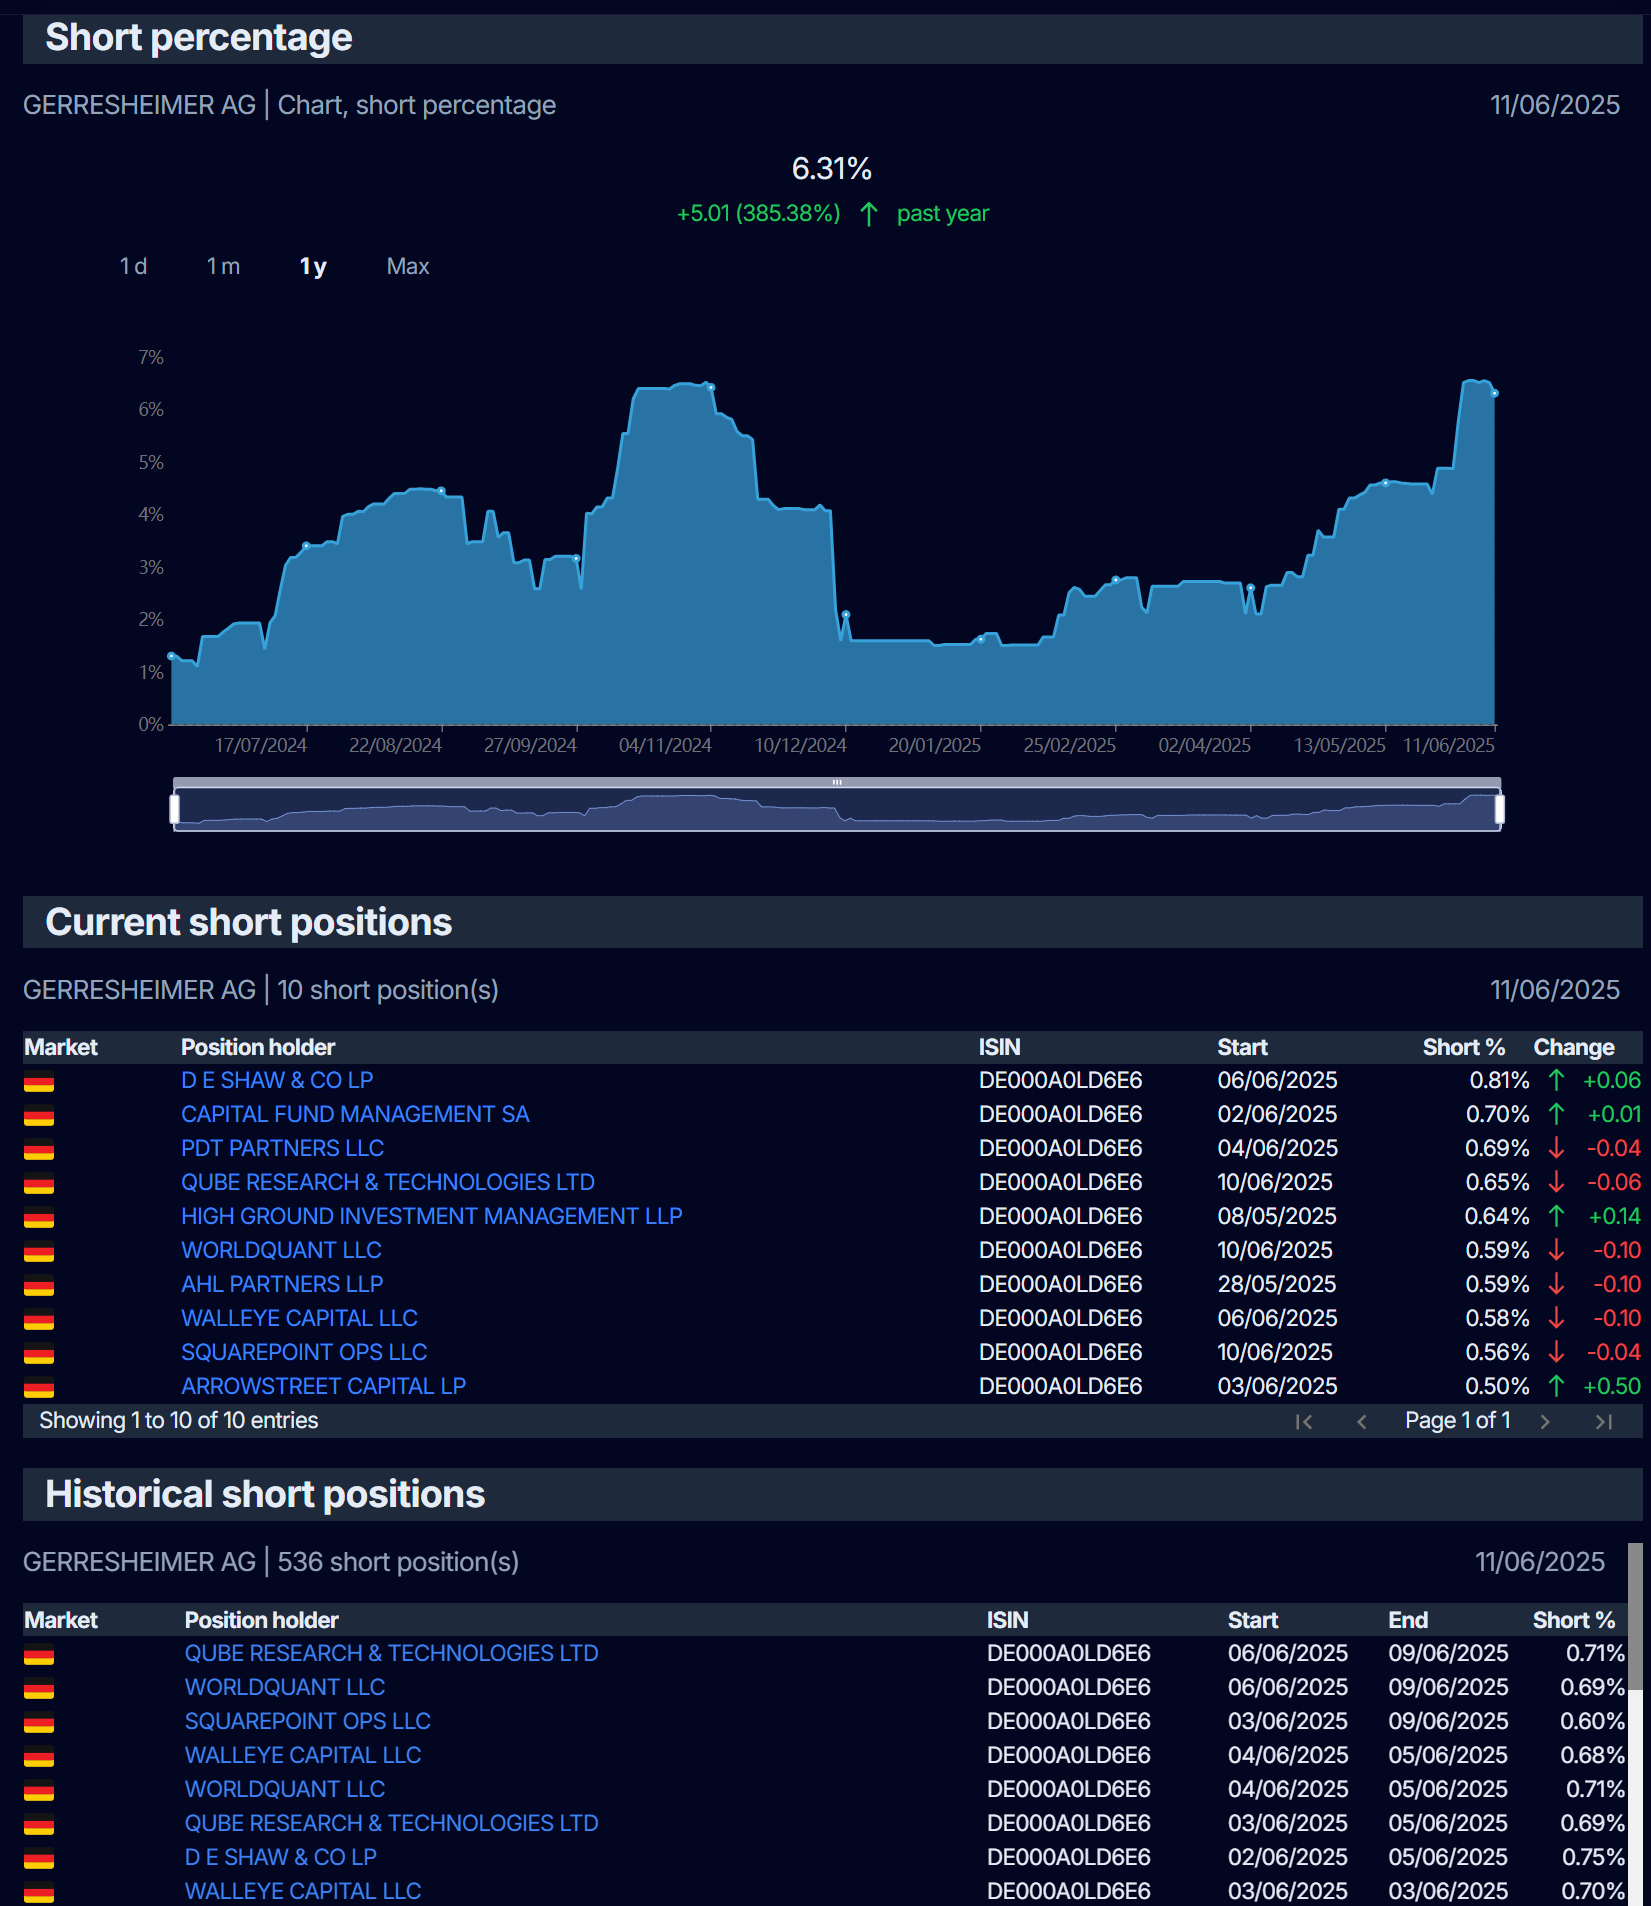The width and height of the screenshot is (1651, 1906).
Task: Open current WALLEYE CAPITAL LLC 0.58% position link
Action: (x=299, y=1318)
